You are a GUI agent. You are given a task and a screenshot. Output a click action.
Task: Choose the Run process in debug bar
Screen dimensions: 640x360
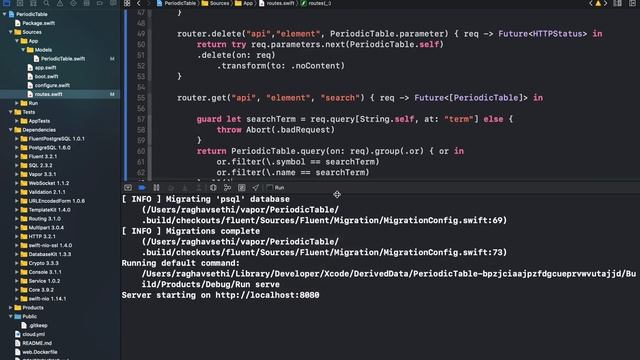click(x=276, y=187)
